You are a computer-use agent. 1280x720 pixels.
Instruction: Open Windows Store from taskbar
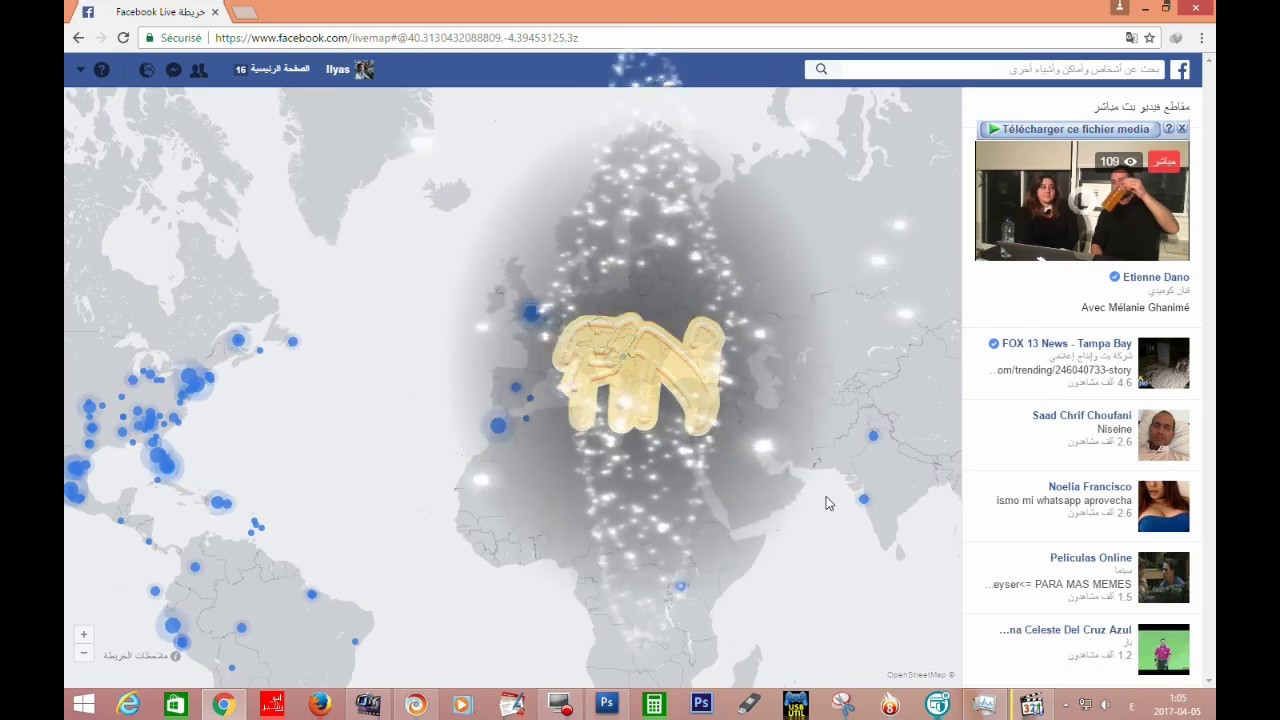175,705
